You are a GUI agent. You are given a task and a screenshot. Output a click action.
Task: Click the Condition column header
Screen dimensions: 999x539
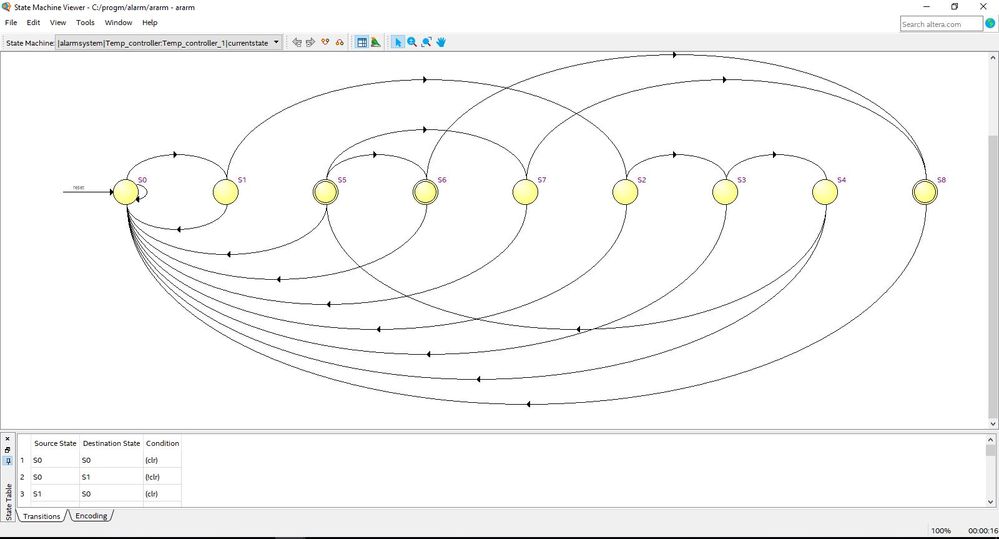click(162, 443)
